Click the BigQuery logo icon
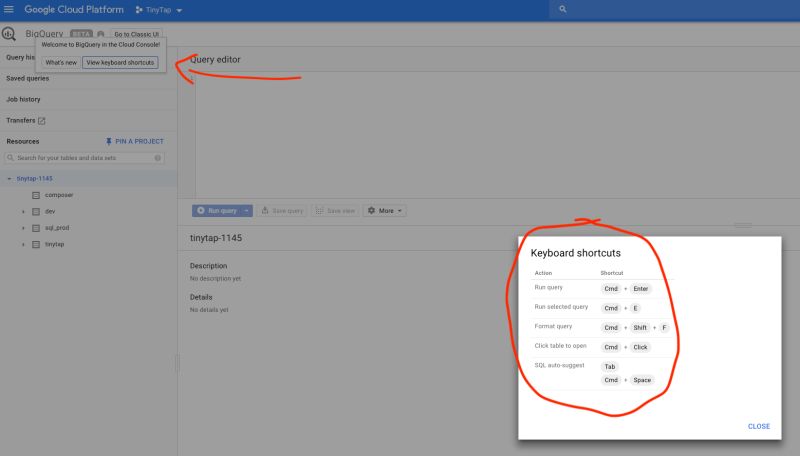The height and width of the screenshot is (456, 800). (9, 34)
